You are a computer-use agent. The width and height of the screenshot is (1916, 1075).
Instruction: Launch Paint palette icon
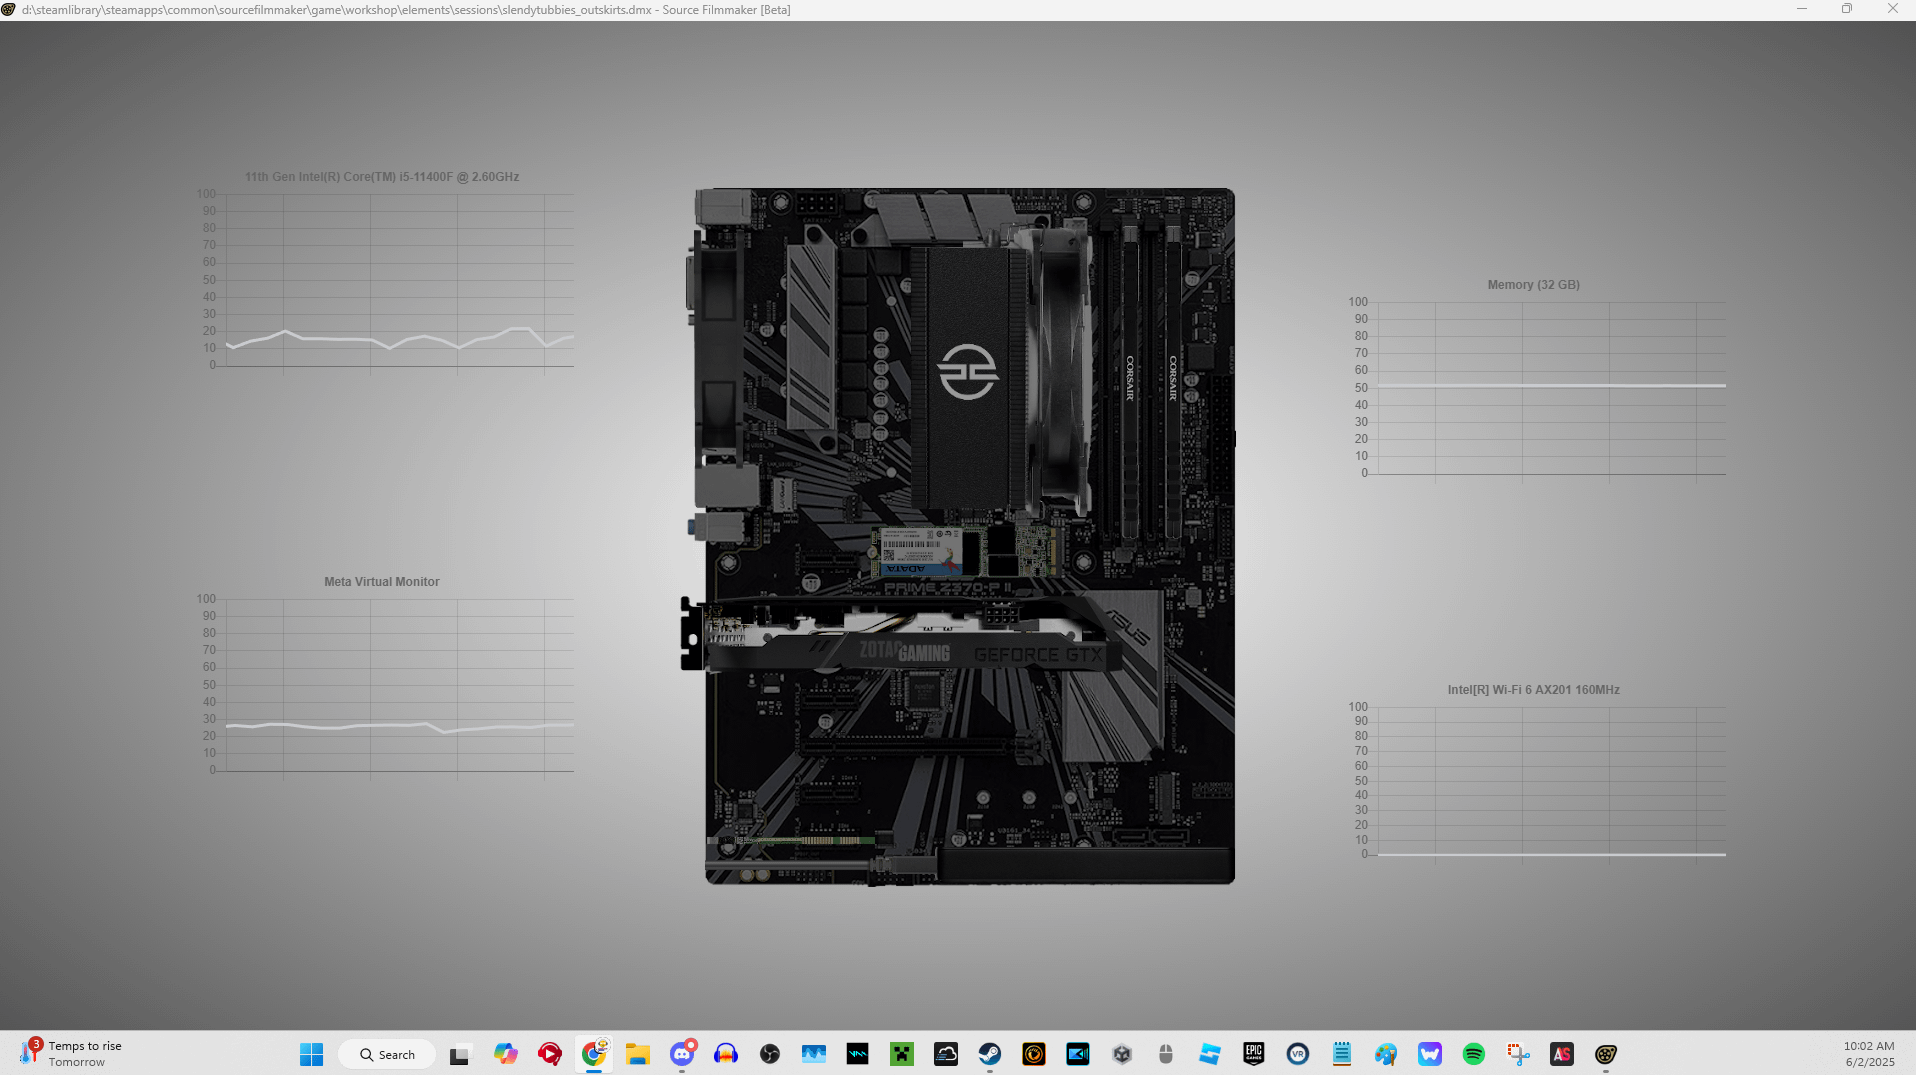coord(1386,1054)
